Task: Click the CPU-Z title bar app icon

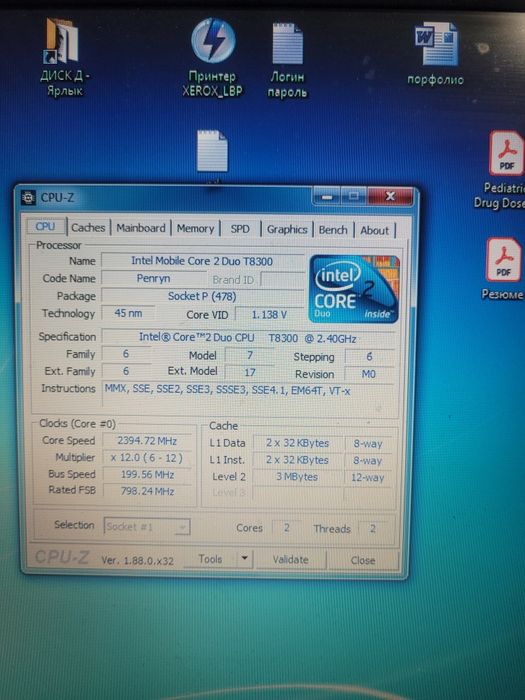Action: click(x=28, y=197)
